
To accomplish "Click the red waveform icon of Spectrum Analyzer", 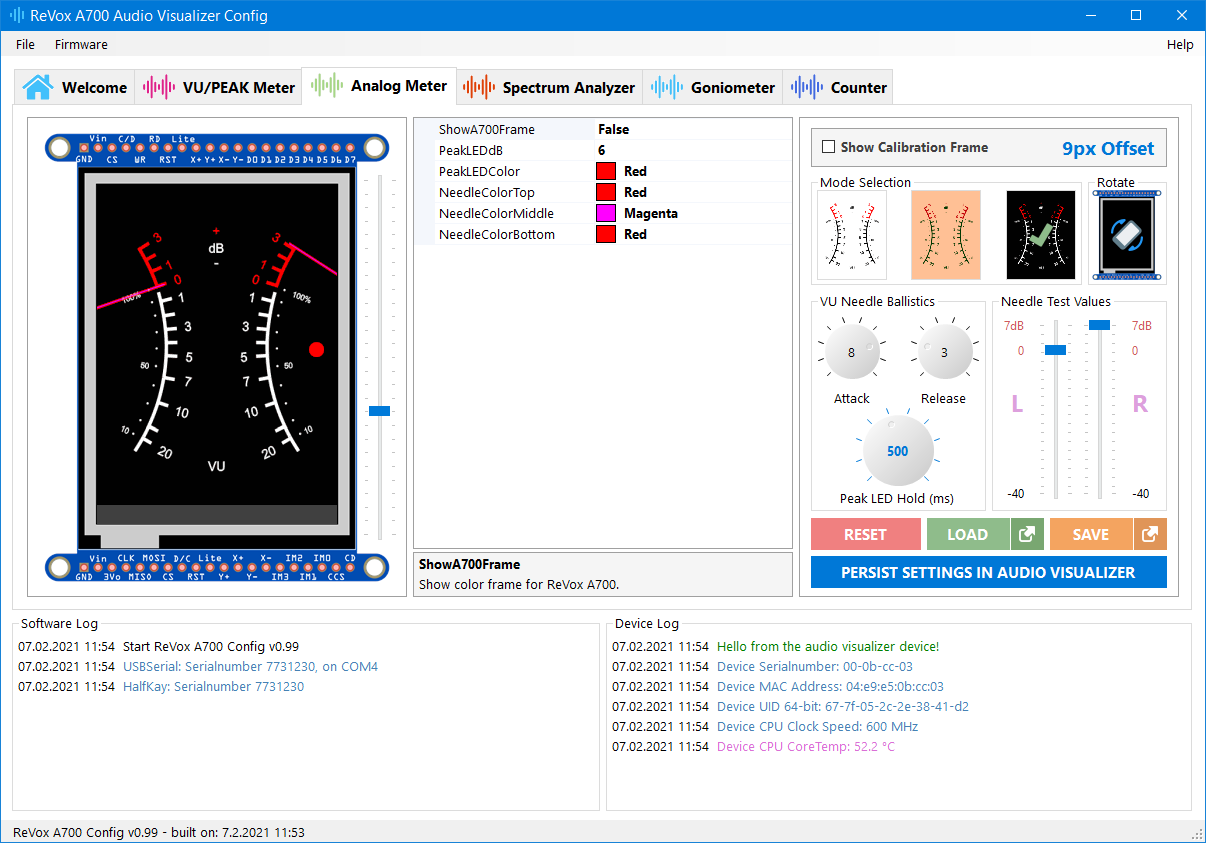I will click(479, 87).
